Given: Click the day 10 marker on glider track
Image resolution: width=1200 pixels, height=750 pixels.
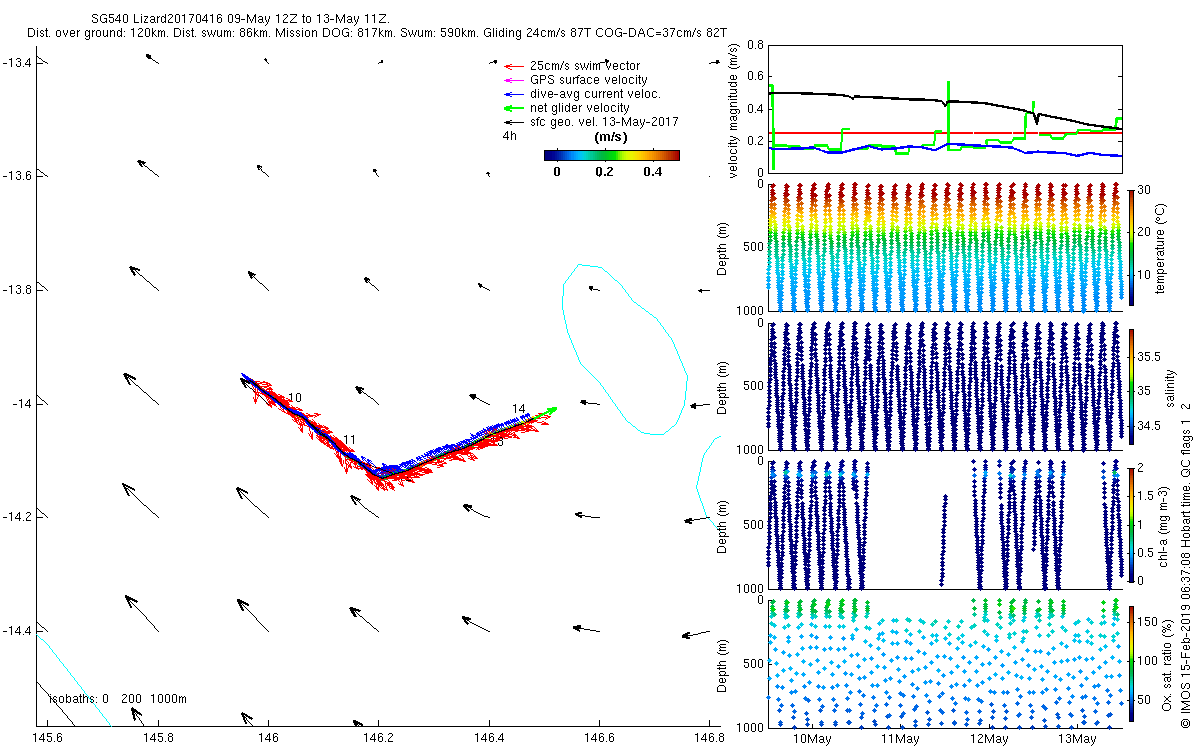Looking at the screenshot, I should coord(295,398).
